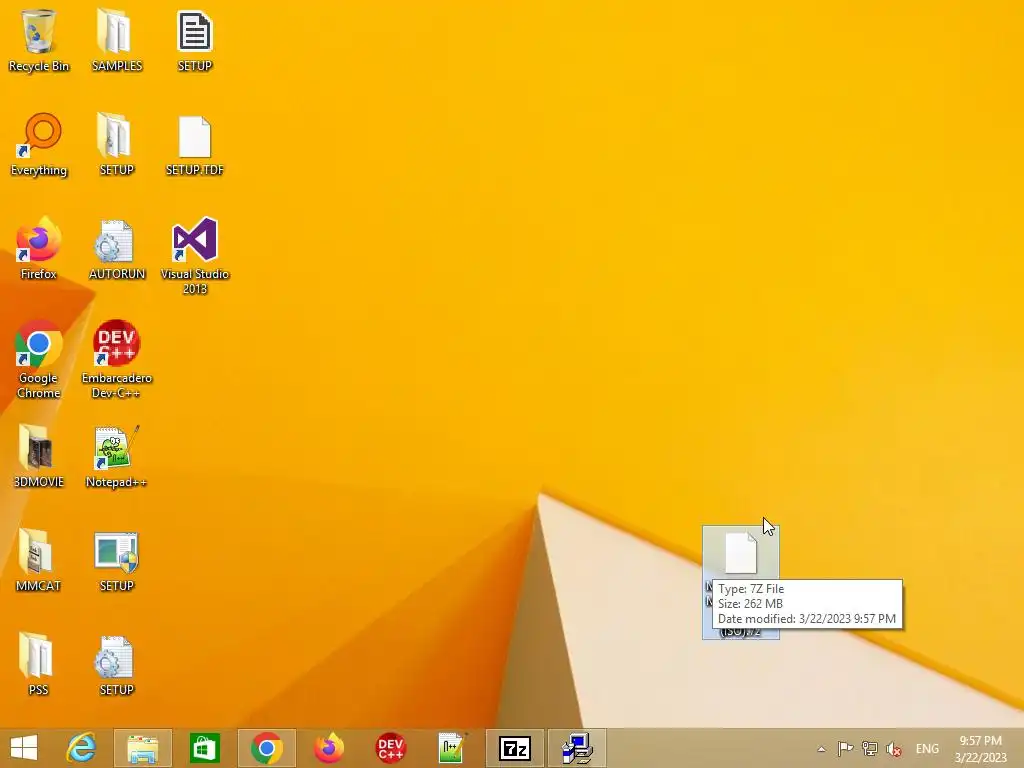Image resolution: width=1024 pixels, height=768 pixels.
Task: Show hidden system tray icons
Action: click(x=821, y=749)
